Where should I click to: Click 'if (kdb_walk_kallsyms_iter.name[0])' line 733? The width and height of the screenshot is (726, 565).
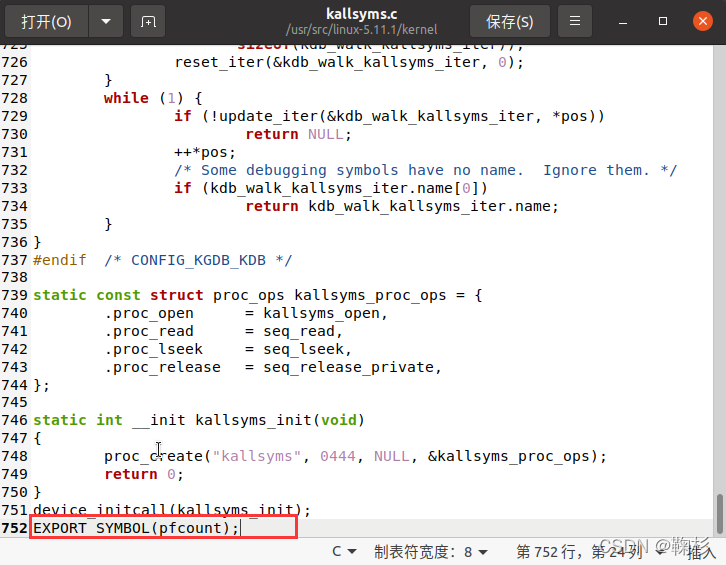click(x=331, y=188)
